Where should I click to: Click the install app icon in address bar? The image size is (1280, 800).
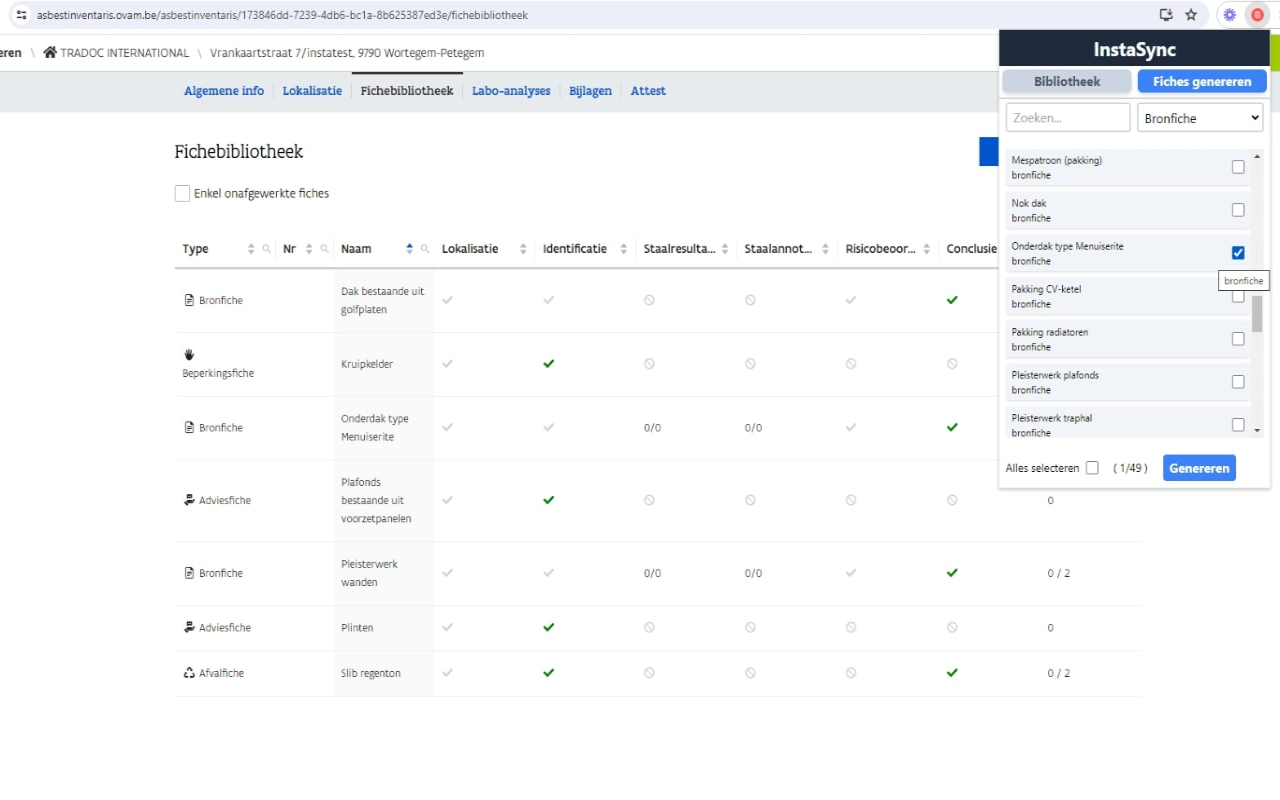point(1166,15)
